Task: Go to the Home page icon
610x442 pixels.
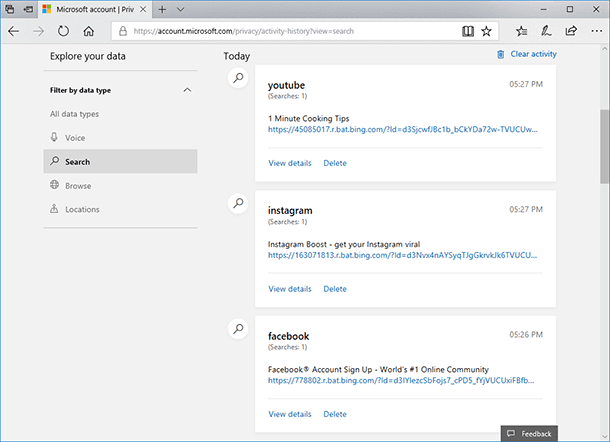Action: pyautogui.click(x=89, y=31)
